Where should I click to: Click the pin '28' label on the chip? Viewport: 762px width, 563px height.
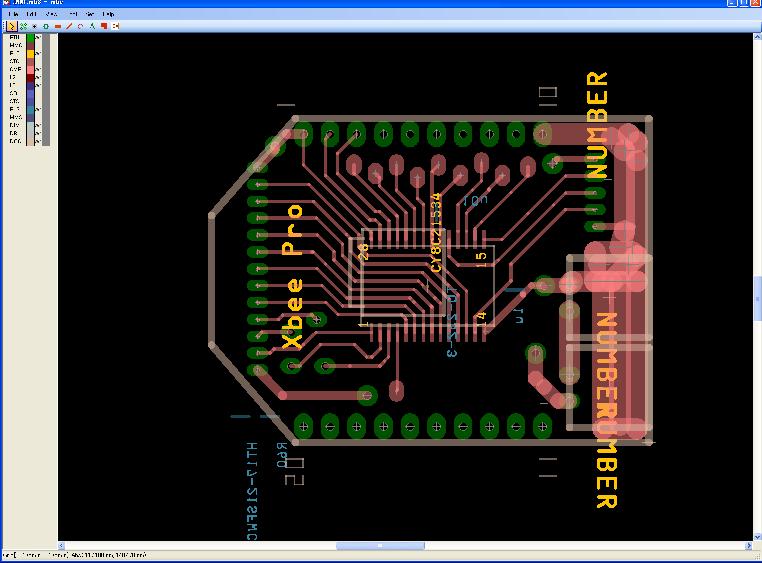click(363, 251)
